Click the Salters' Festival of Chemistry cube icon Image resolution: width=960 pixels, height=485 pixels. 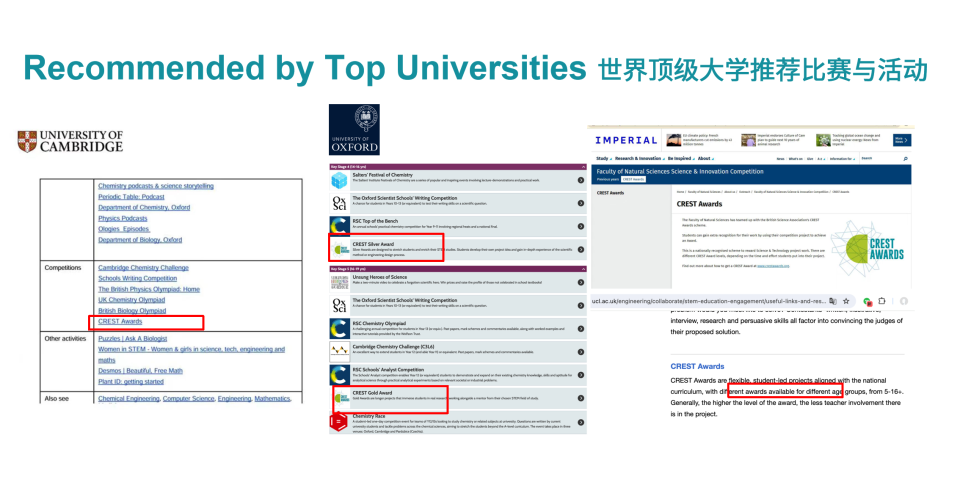click(x=339, y=179)
